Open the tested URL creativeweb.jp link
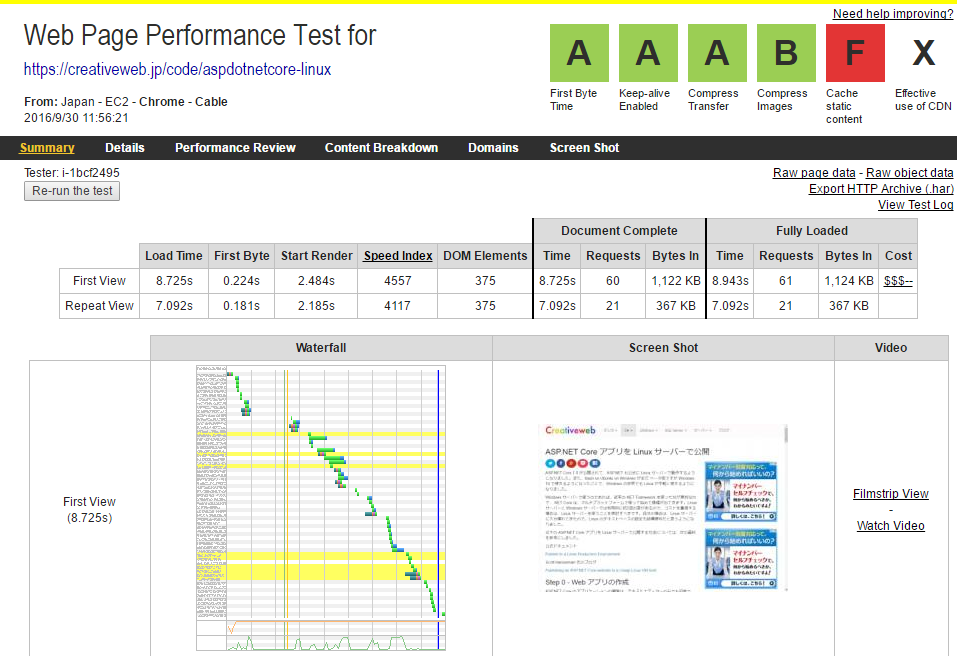This screenshot has width=957, height=656. pos(177,70)
